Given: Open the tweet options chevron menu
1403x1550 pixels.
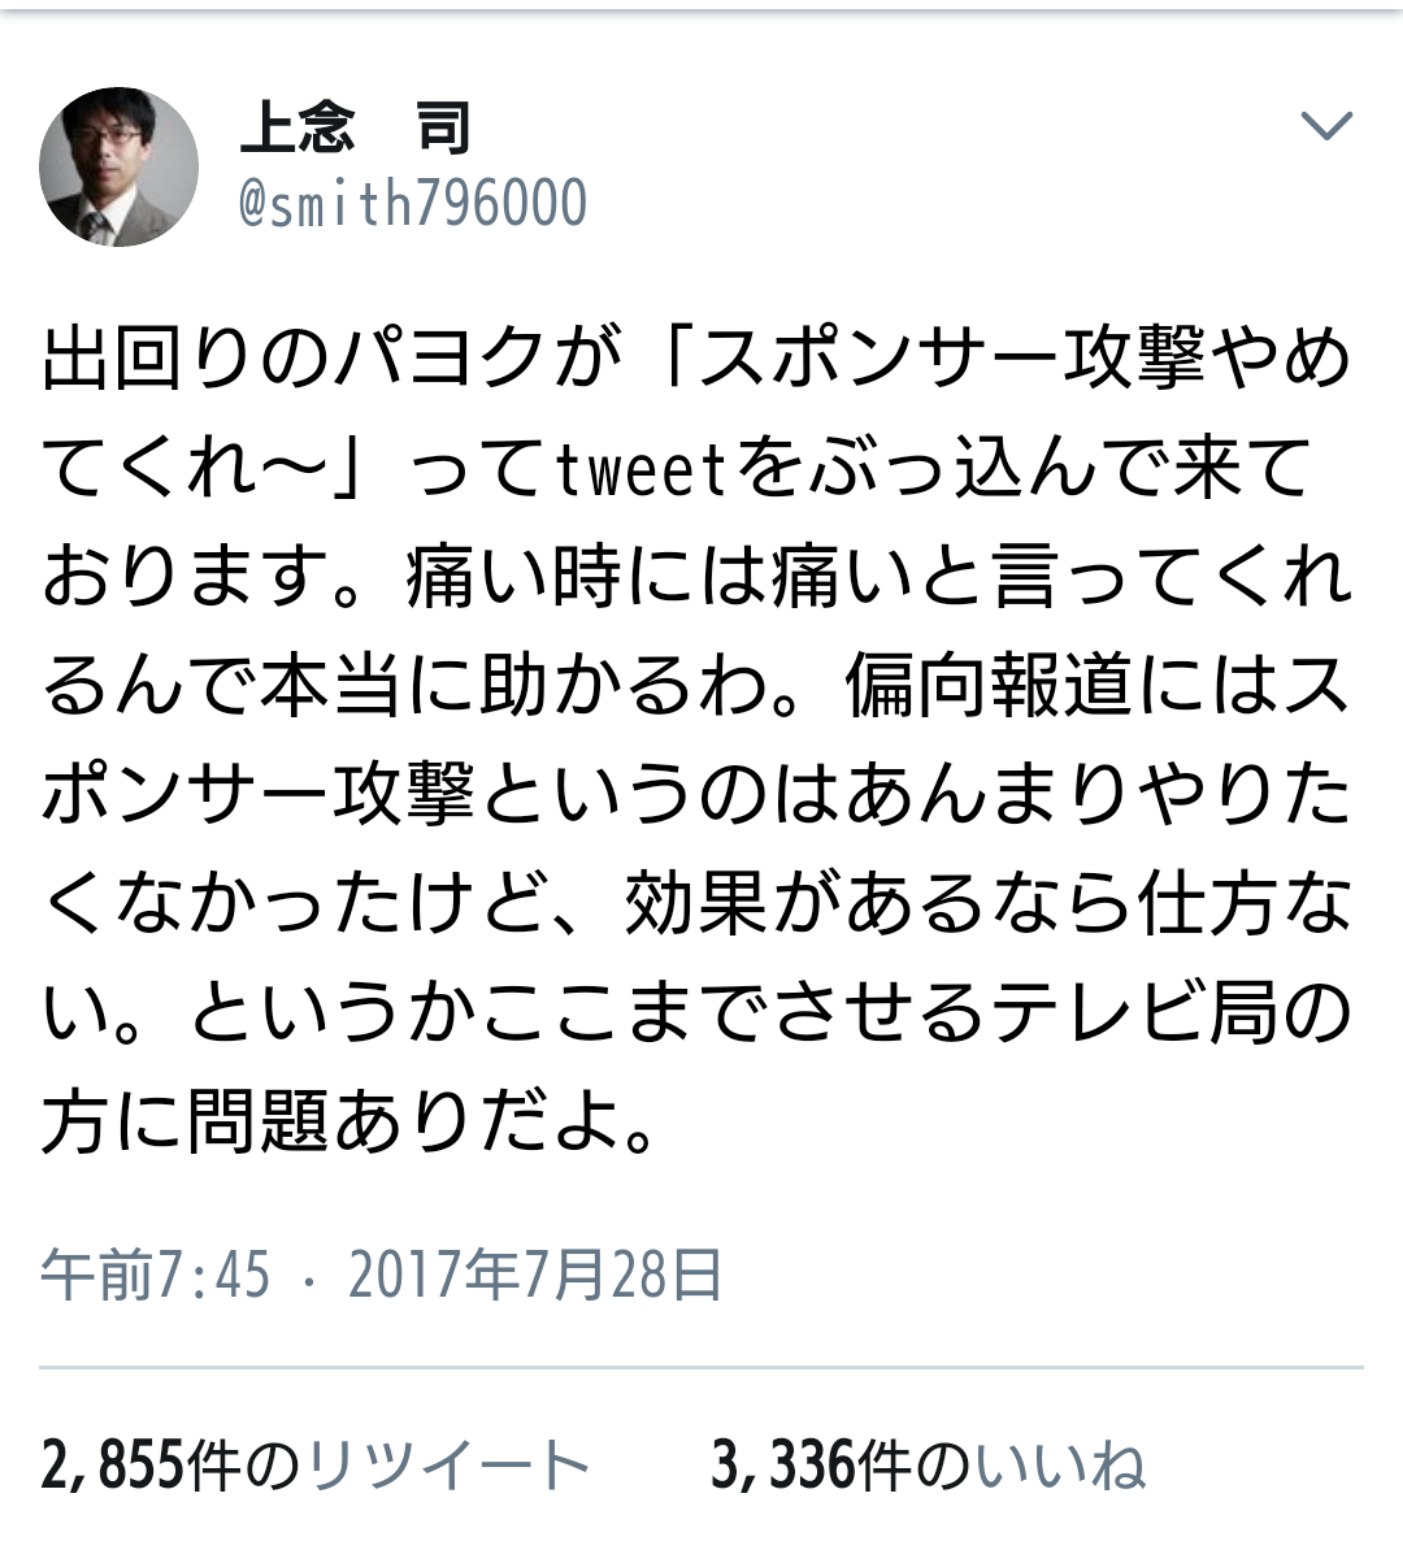Looking at the screenshot, I should (x=1327, y=126).
